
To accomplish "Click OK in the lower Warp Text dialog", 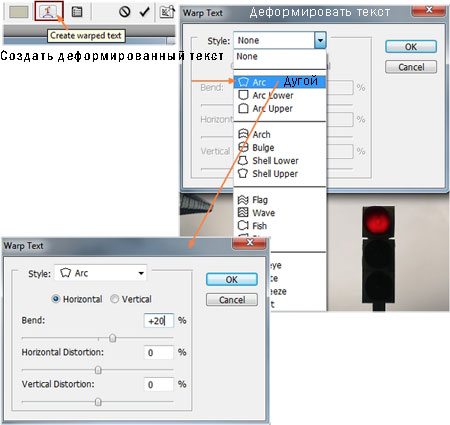I will coord(232,279).
